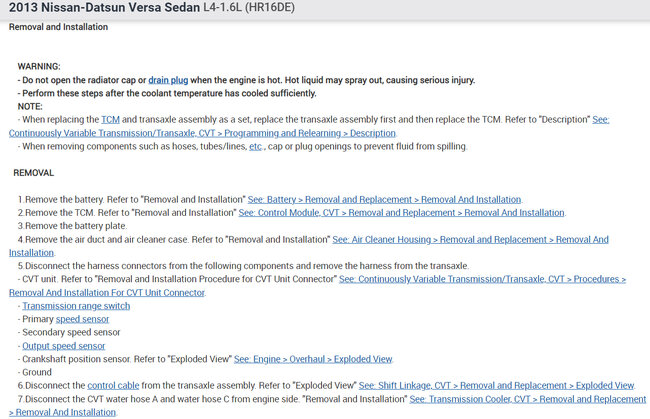
Task: Click the bold "Removal and Installation" page heading
Action: point(58,27)
